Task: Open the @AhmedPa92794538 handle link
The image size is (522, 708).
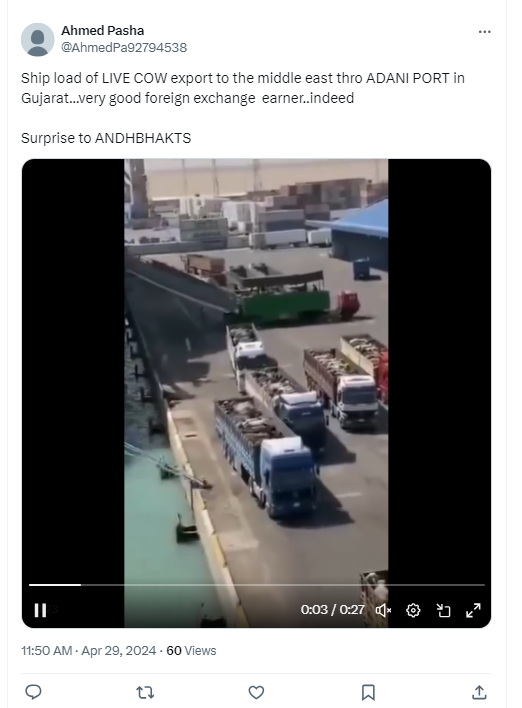Action: pyautogui.click(x=124, y=47)
